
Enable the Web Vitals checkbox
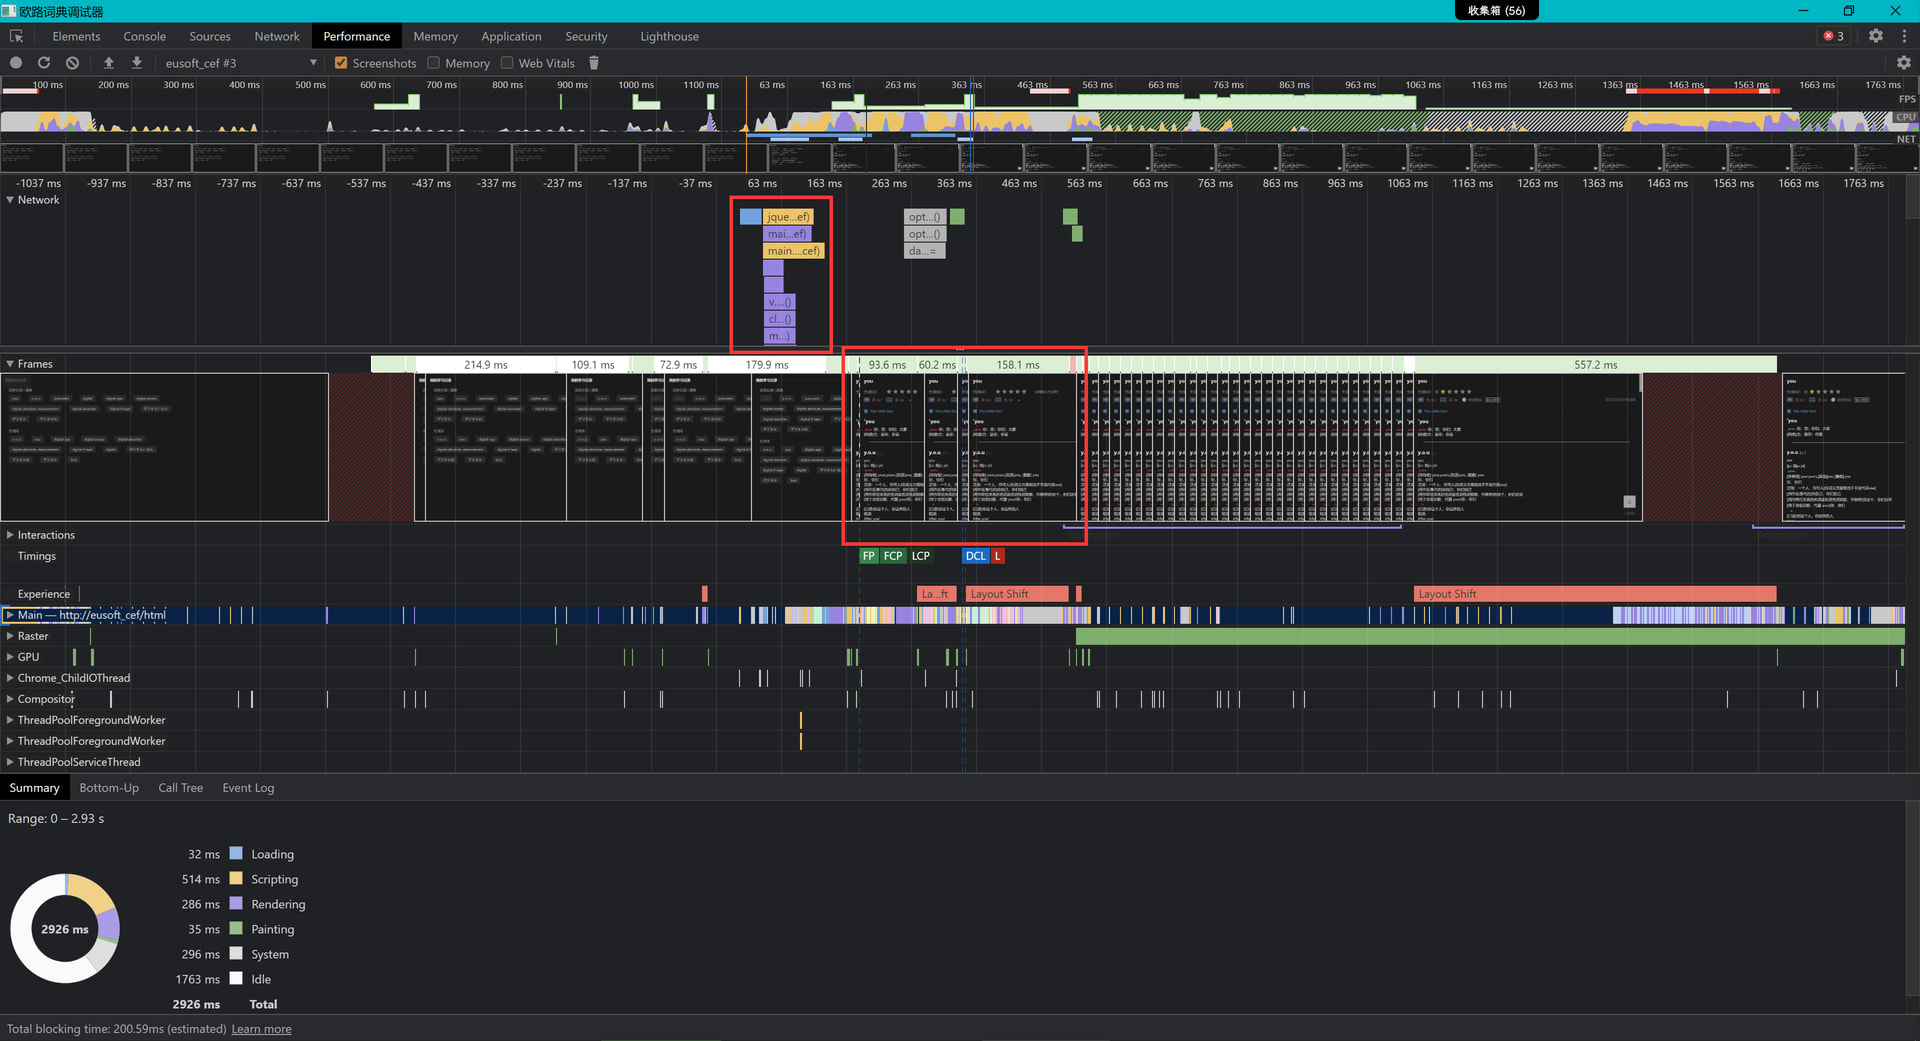pyautogui.click(x=507, y=63)
